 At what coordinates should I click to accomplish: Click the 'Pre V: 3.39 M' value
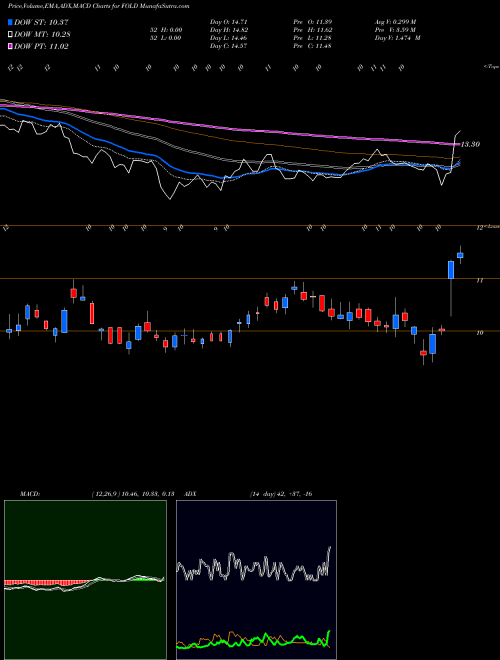click(x=396, y=30)
